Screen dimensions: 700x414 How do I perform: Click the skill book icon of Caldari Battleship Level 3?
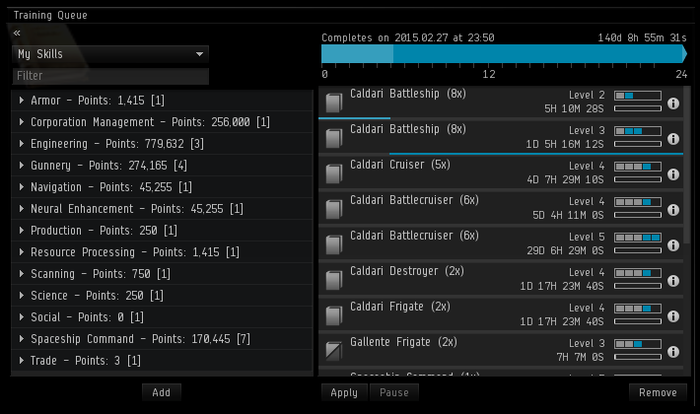(334, 138)
